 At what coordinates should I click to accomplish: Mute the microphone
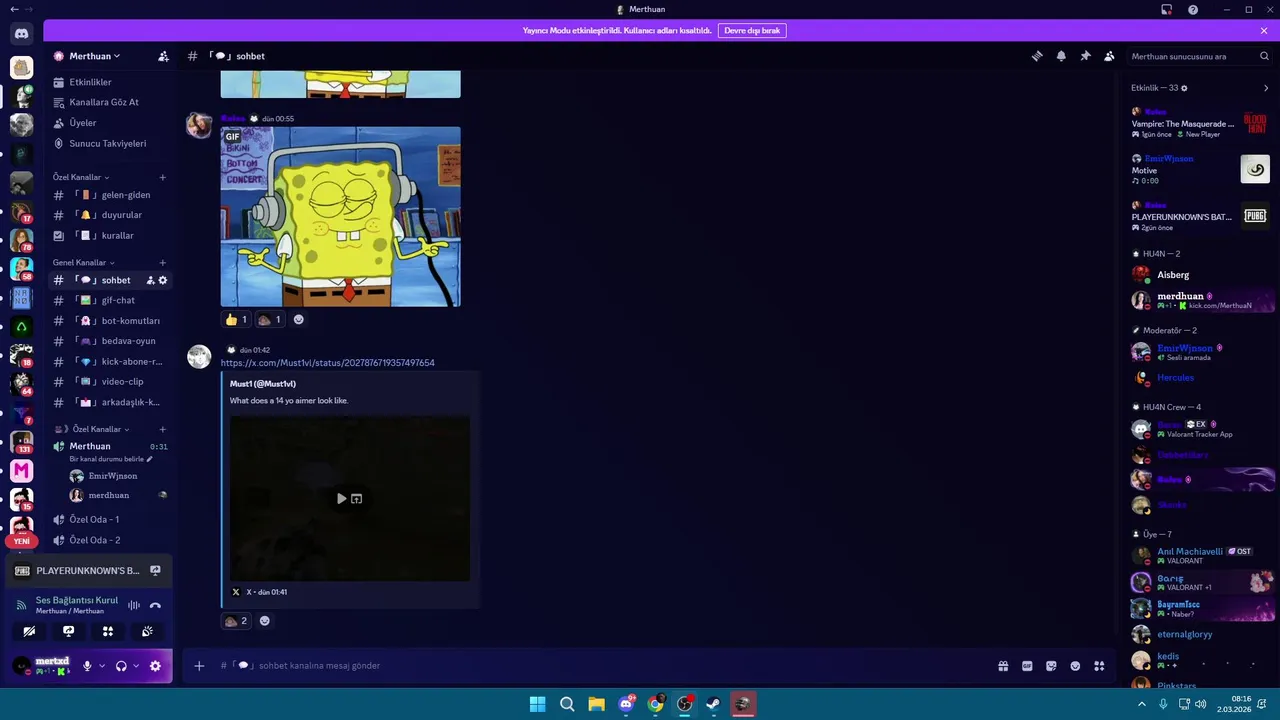click(x=87, y=666)
